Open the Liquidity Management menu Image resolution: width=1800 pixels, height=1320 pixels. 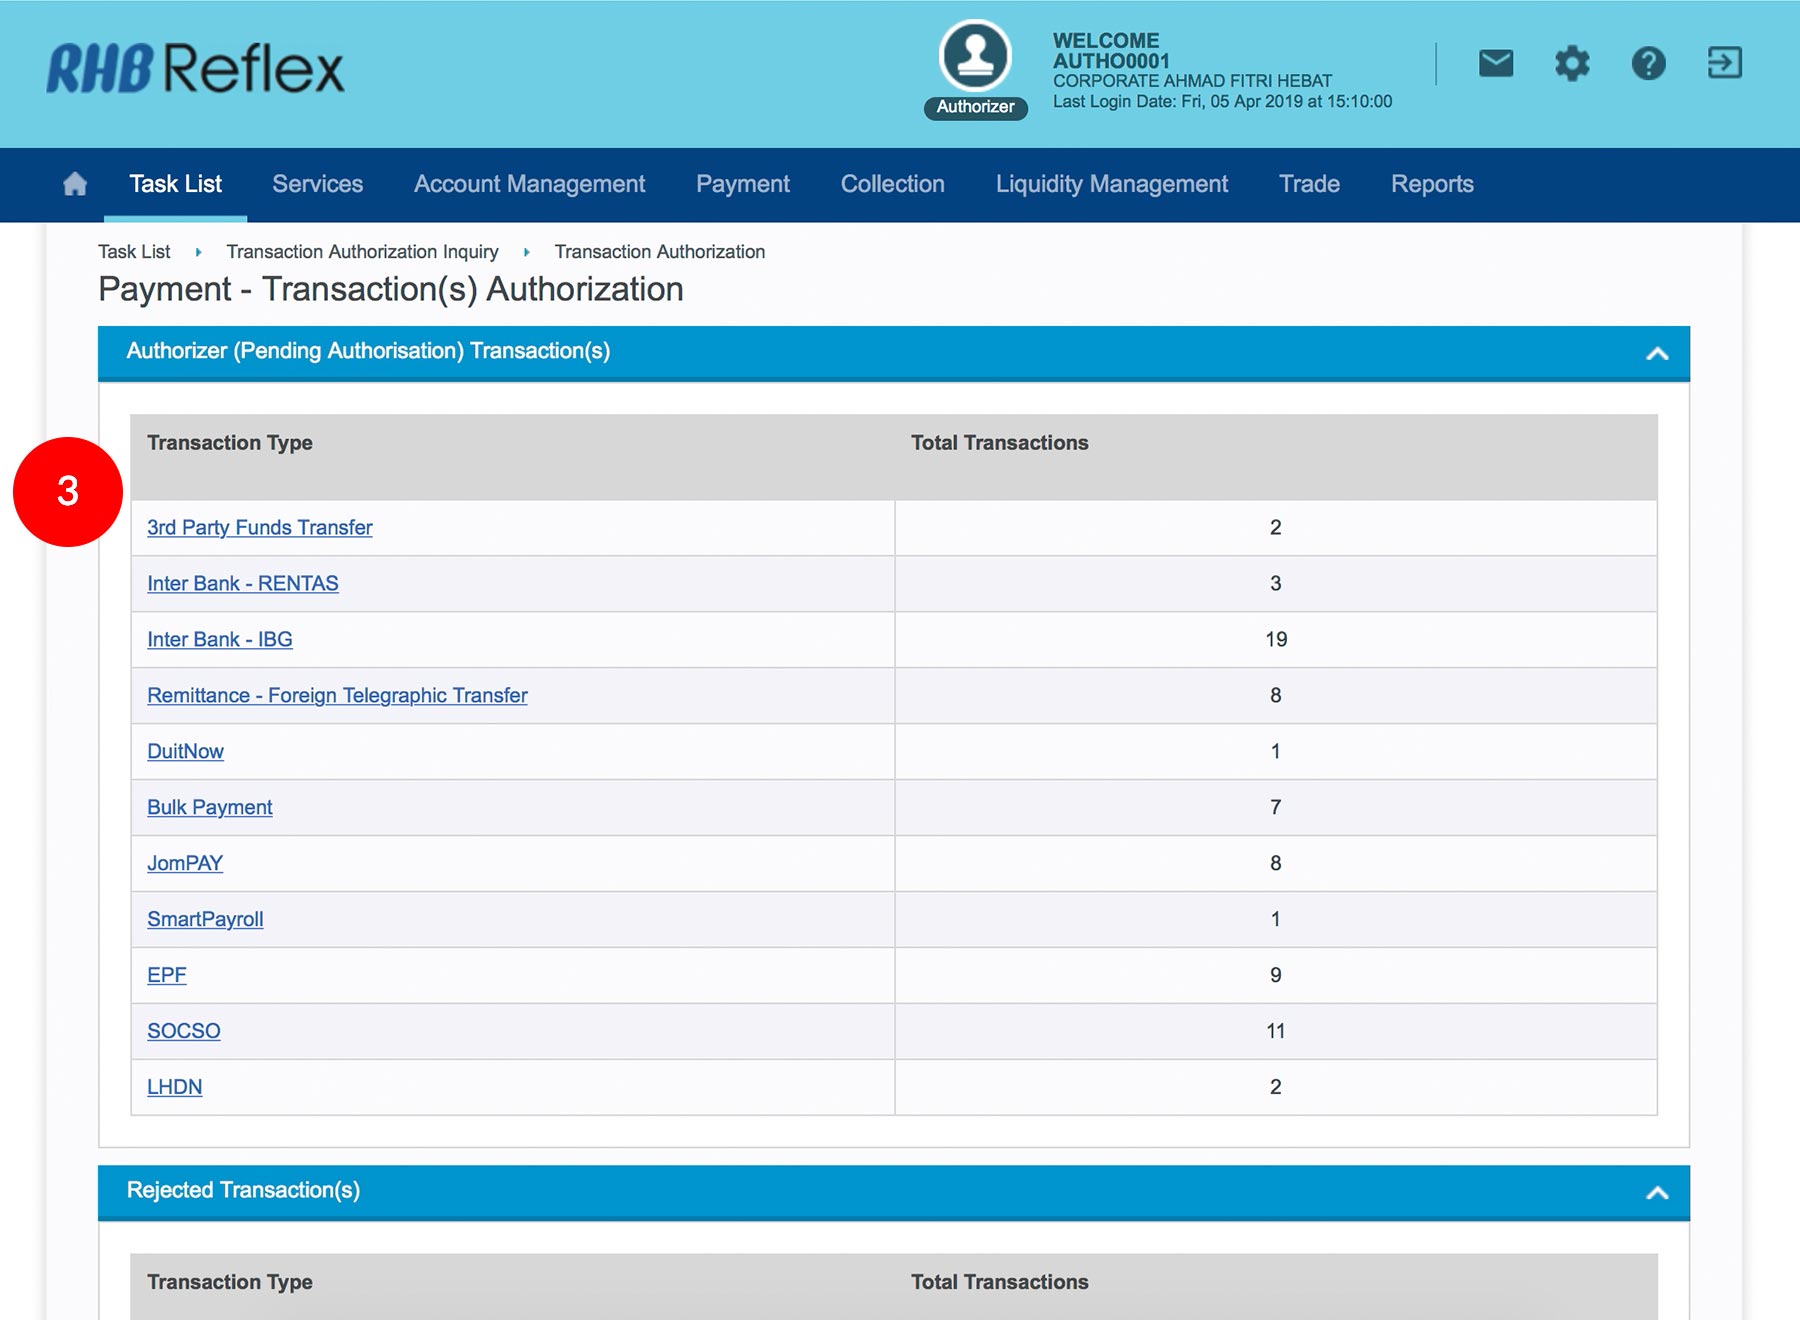click(x=1111, y=184)
